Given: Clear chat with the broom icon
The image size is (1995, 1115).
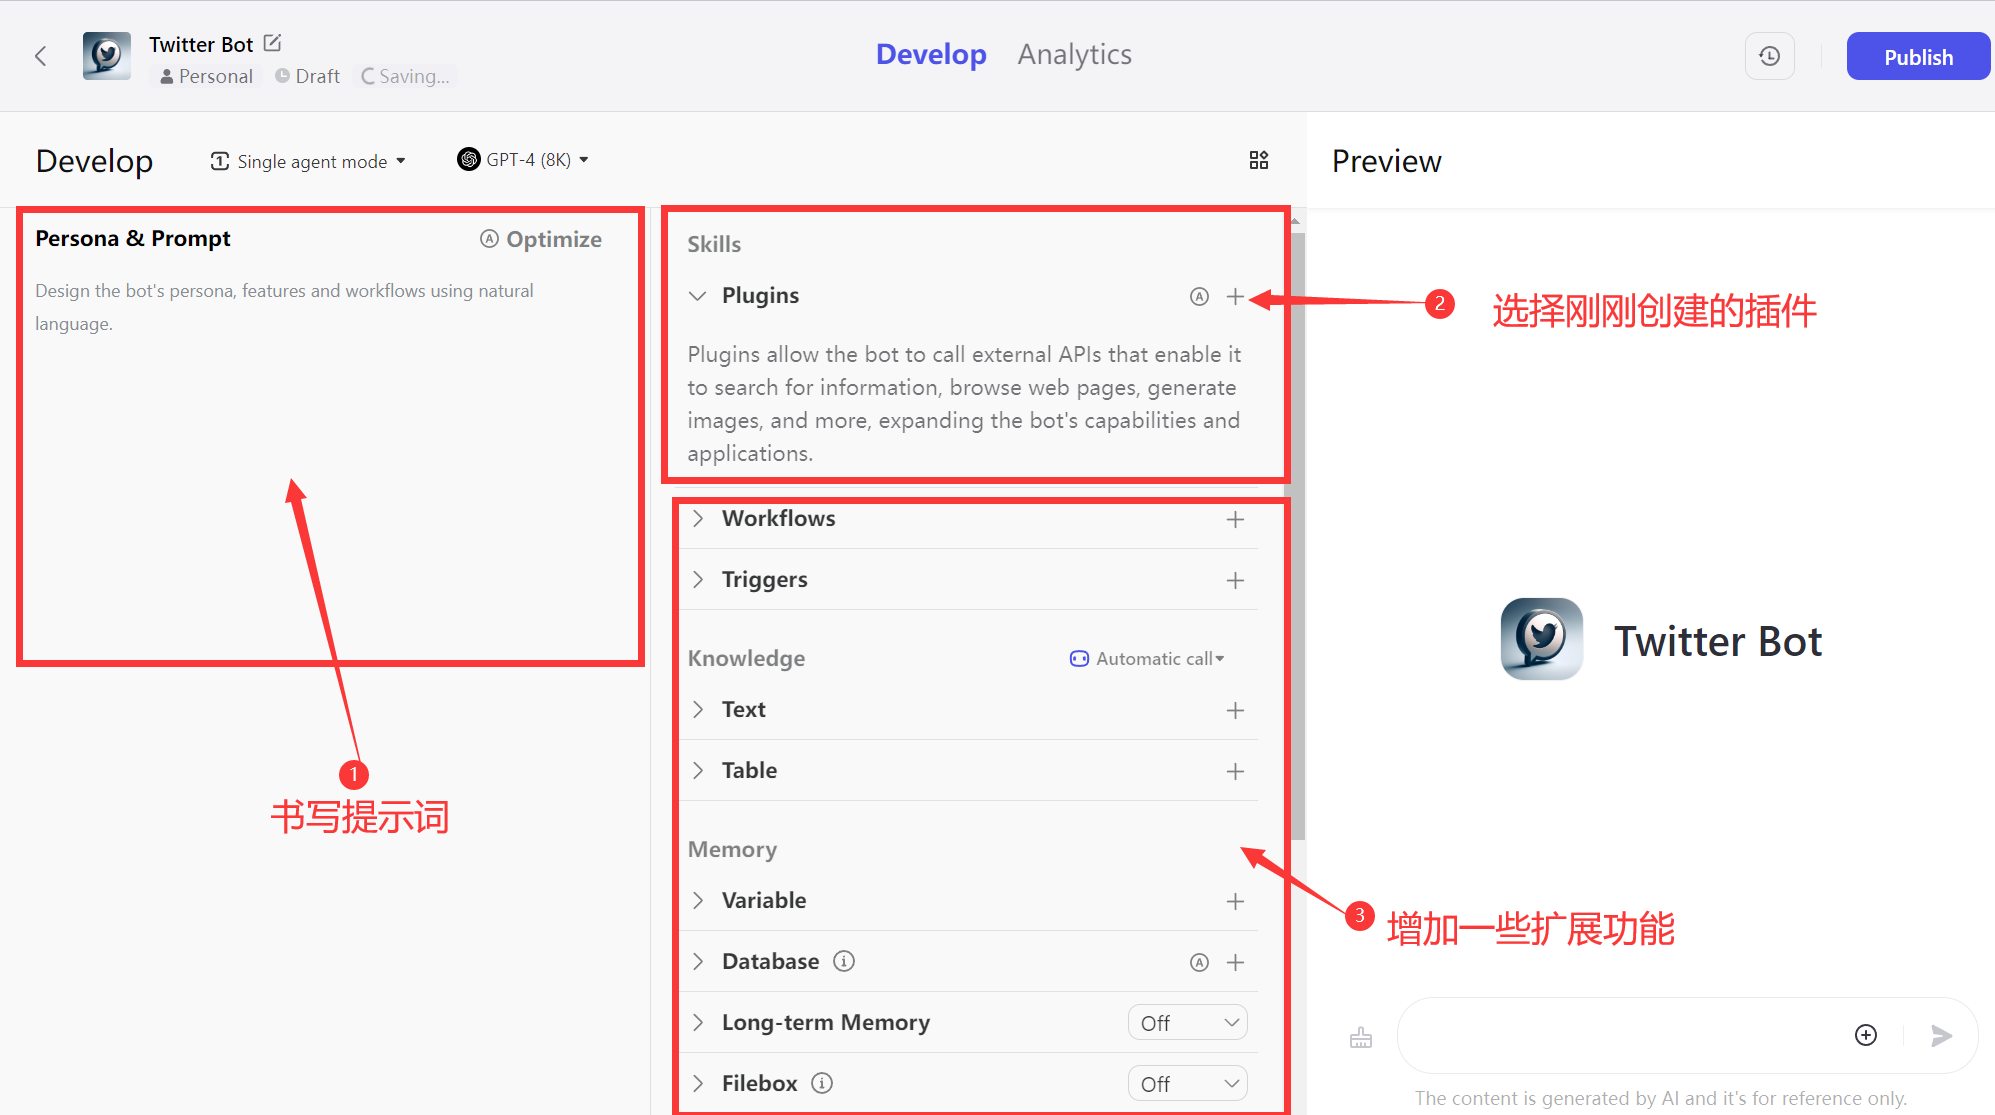Looking at the screenshot, I should [x=1361, y=1037].
